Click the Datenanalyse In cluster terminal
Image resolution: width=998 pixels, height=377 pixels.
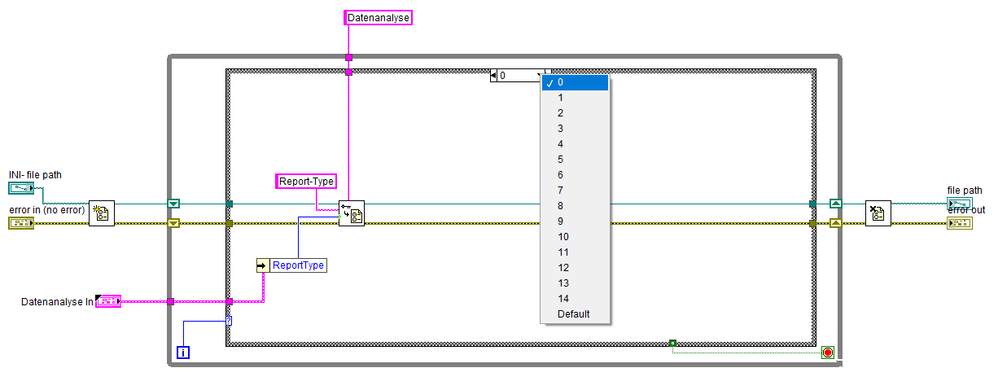[108, 301]
